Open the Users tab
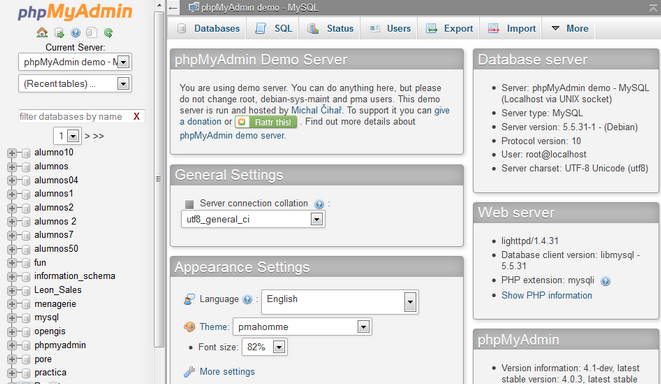Image resolution: width=661 pixels, height=384 pixels. [x=390, y=28]
